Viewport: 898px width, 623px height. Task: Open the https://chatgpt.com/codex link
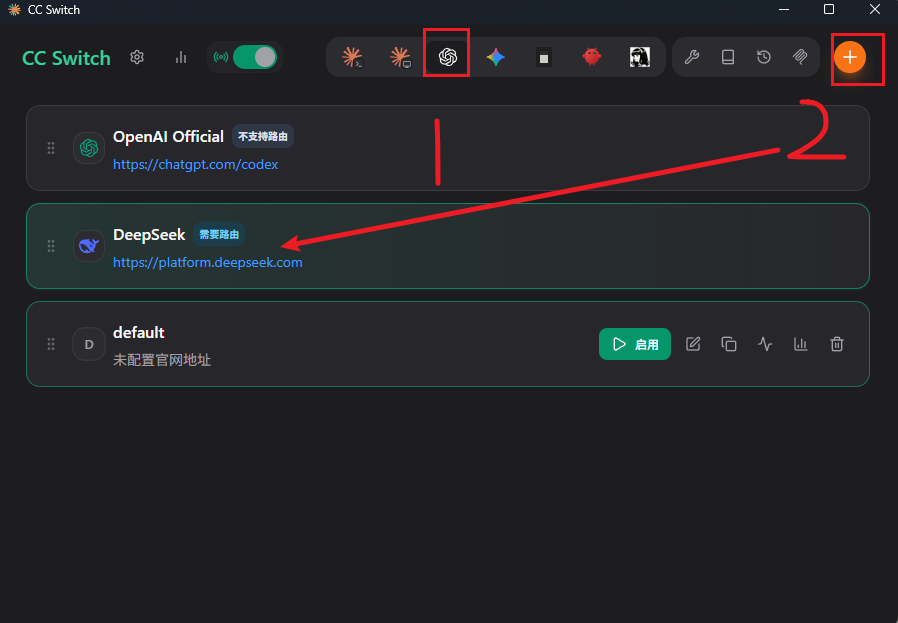point(195,164)
